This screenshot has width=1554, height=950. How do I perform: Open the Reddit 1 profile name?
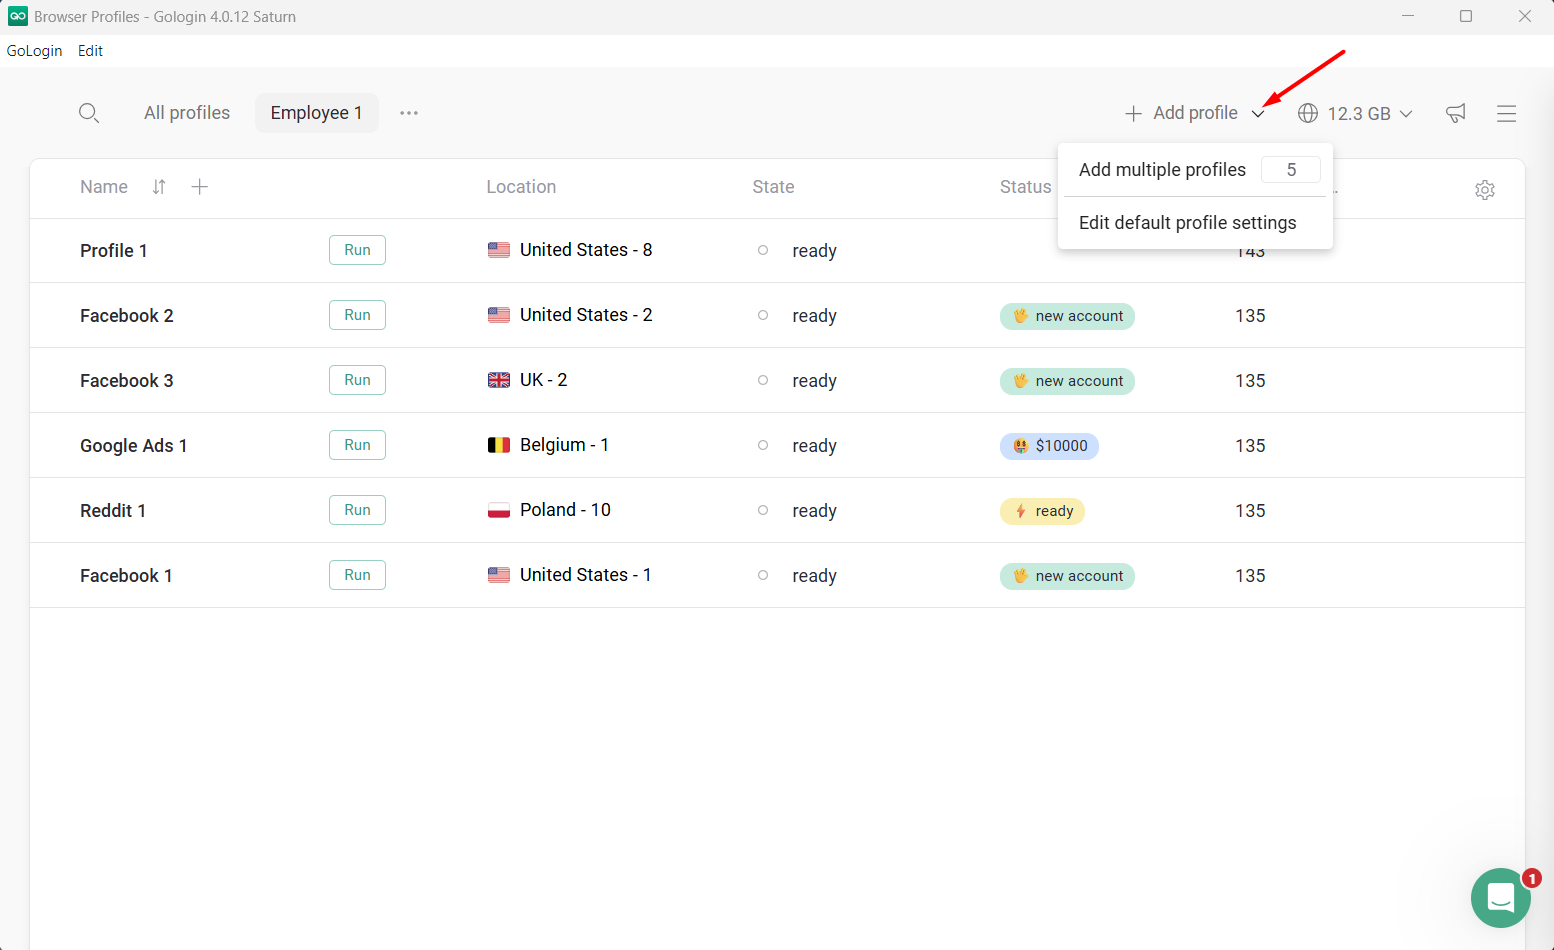pos(113,511)
